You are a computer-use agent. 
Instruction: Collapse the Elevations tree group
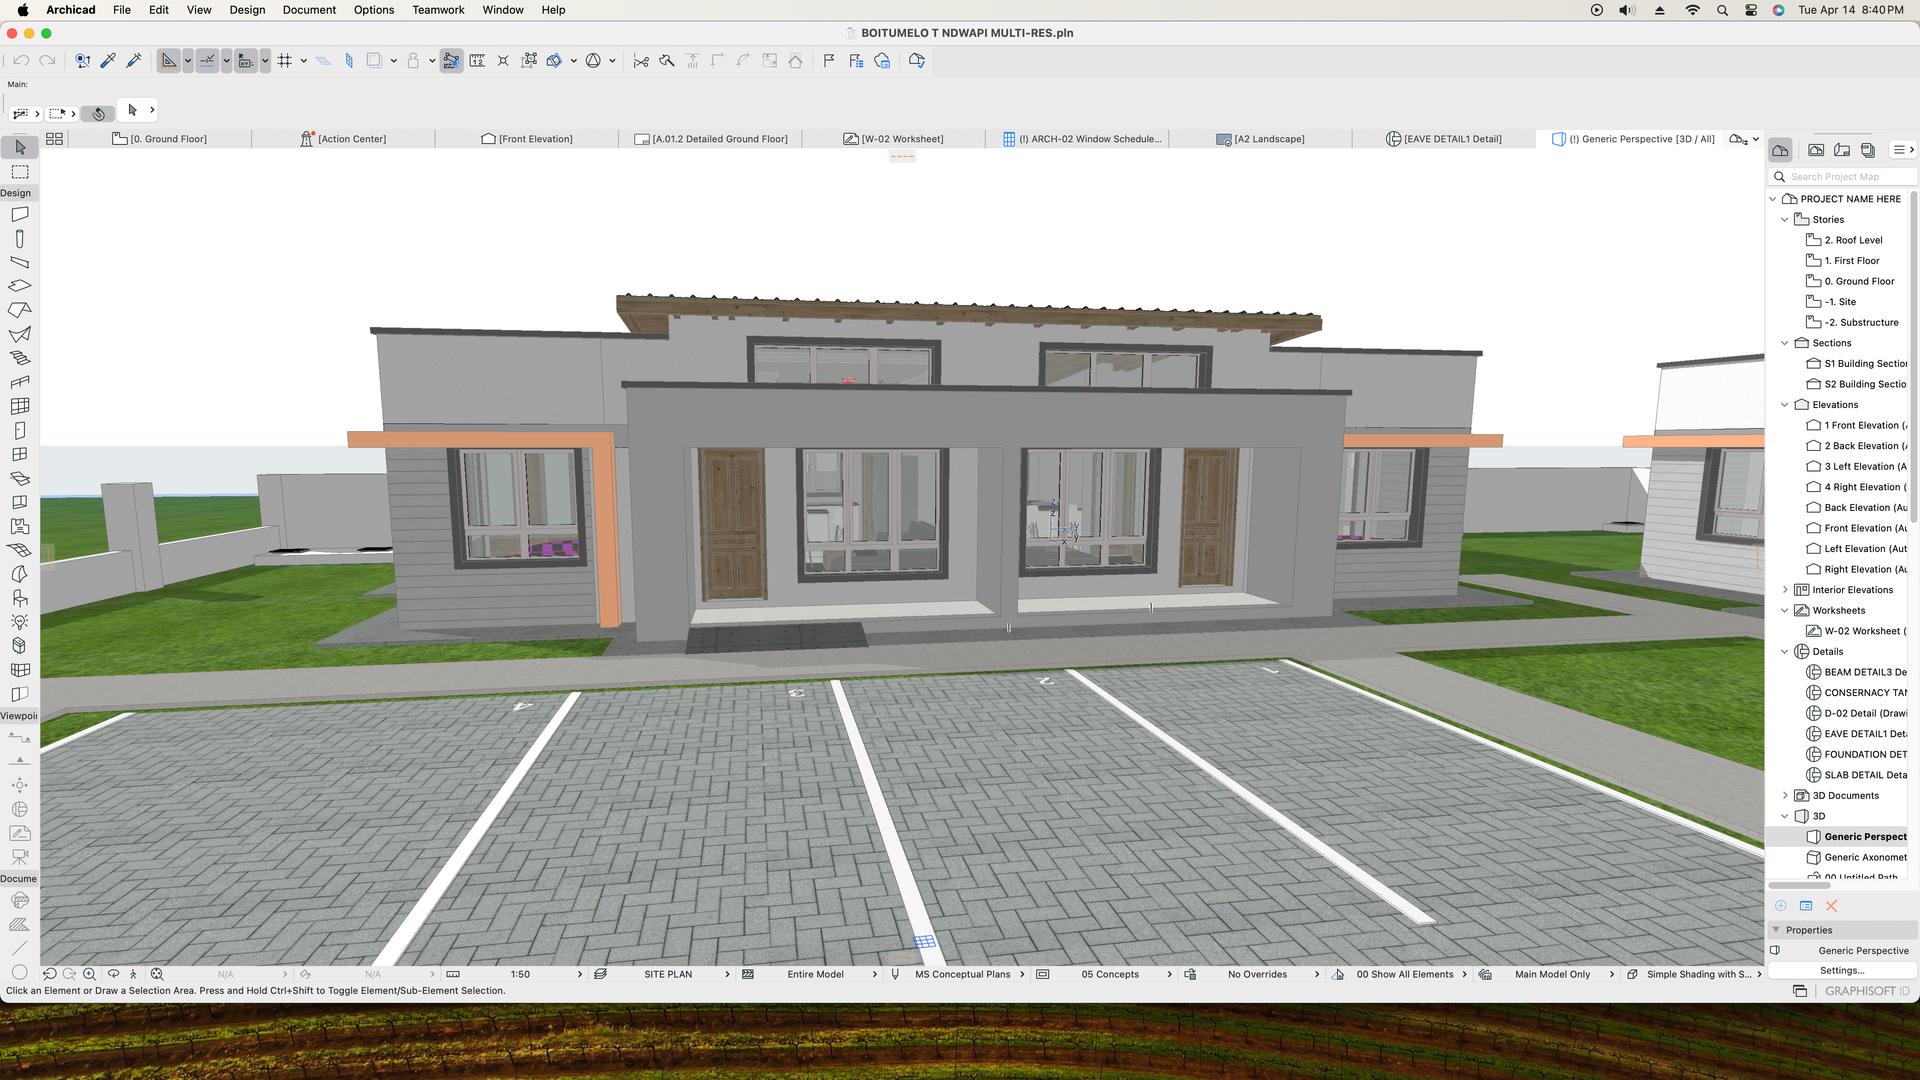pos(1785,405)
